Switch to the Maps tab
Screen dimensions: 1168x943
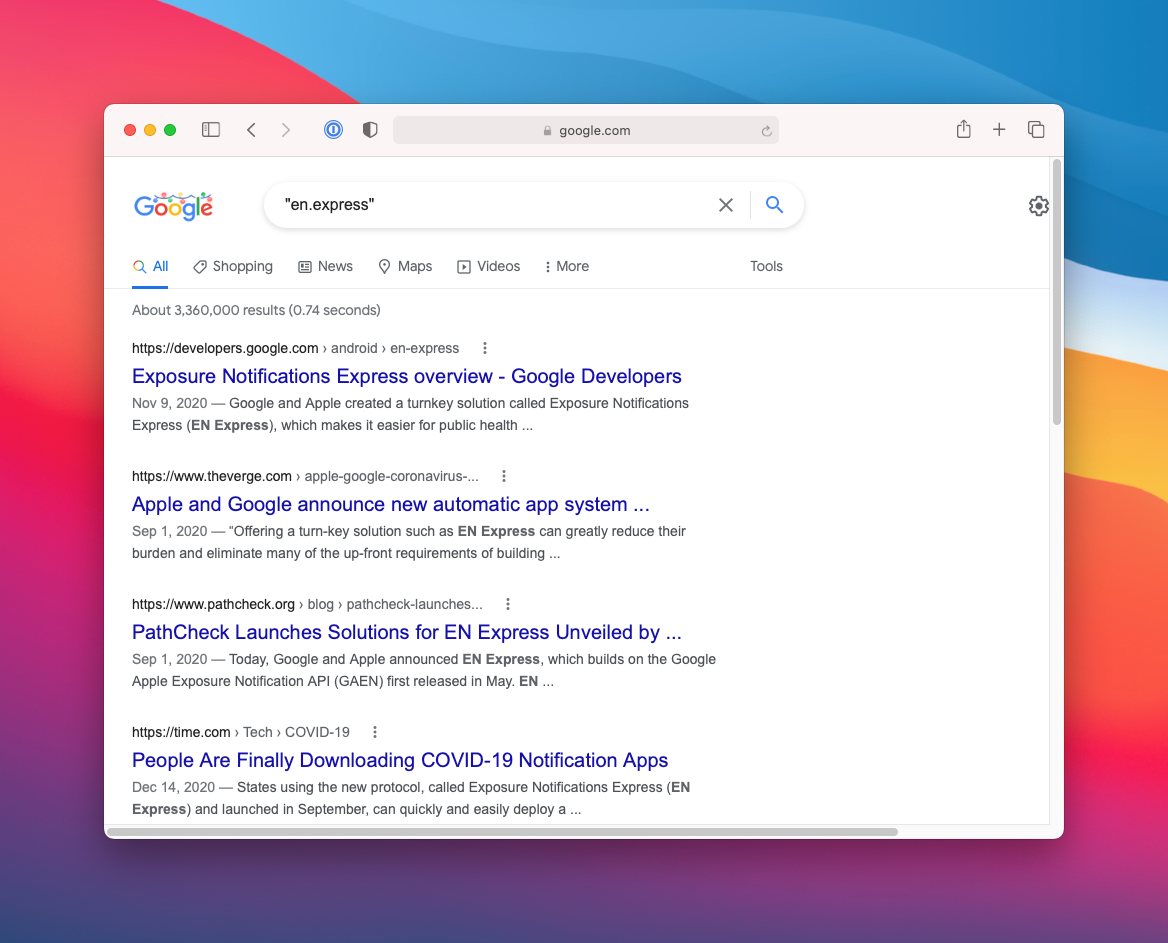(405, 267)
